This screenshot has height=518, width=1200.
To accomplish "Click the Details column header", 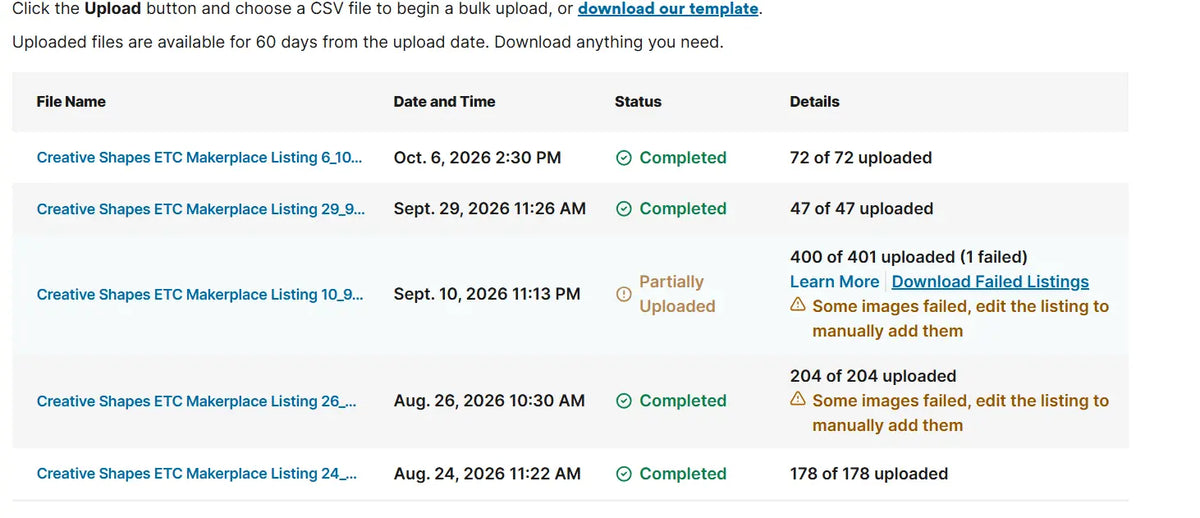I will [x=815, y=102].
